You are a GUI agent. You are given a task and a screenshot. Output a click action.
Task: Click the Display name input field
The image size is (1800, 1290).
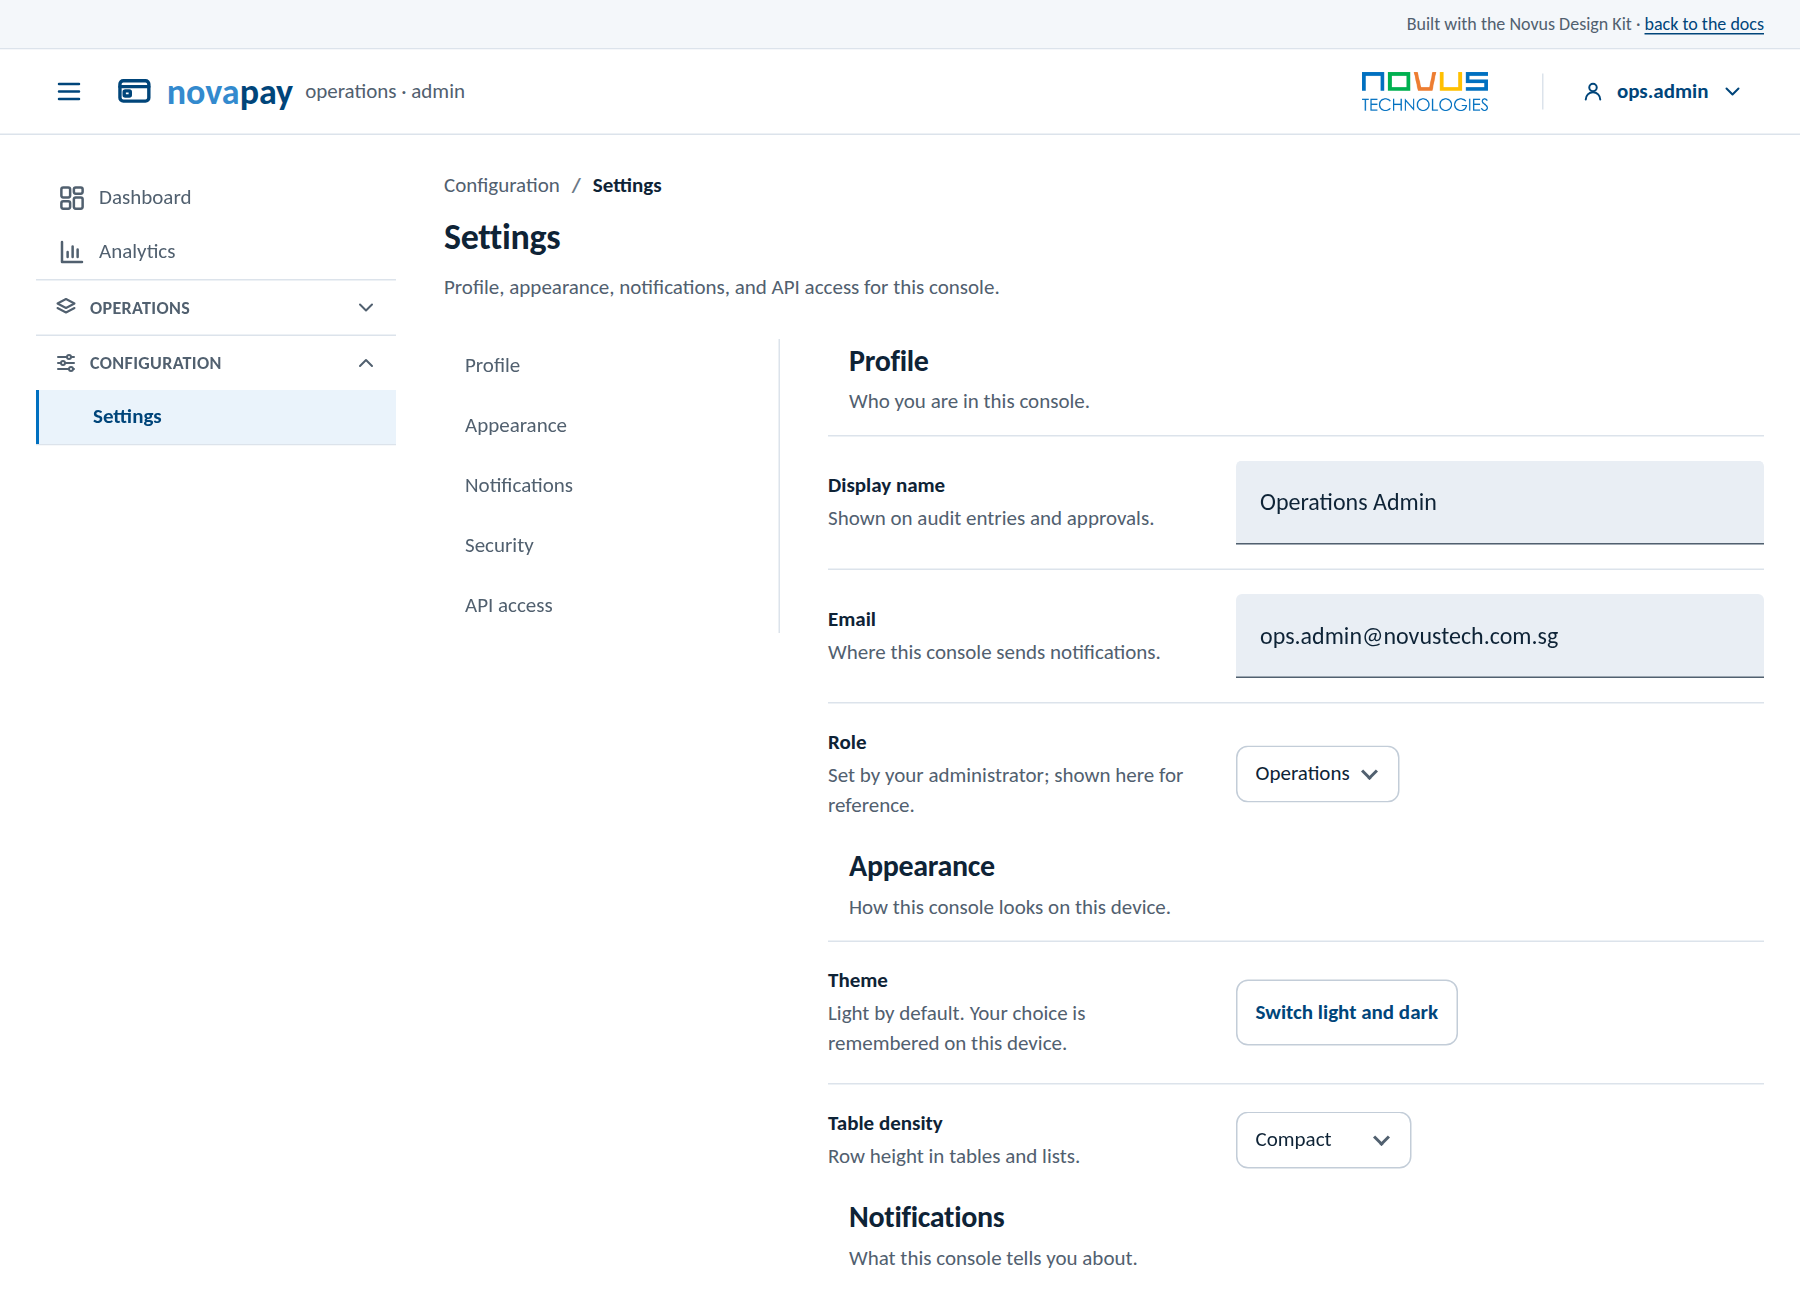tap(1499, 503)
